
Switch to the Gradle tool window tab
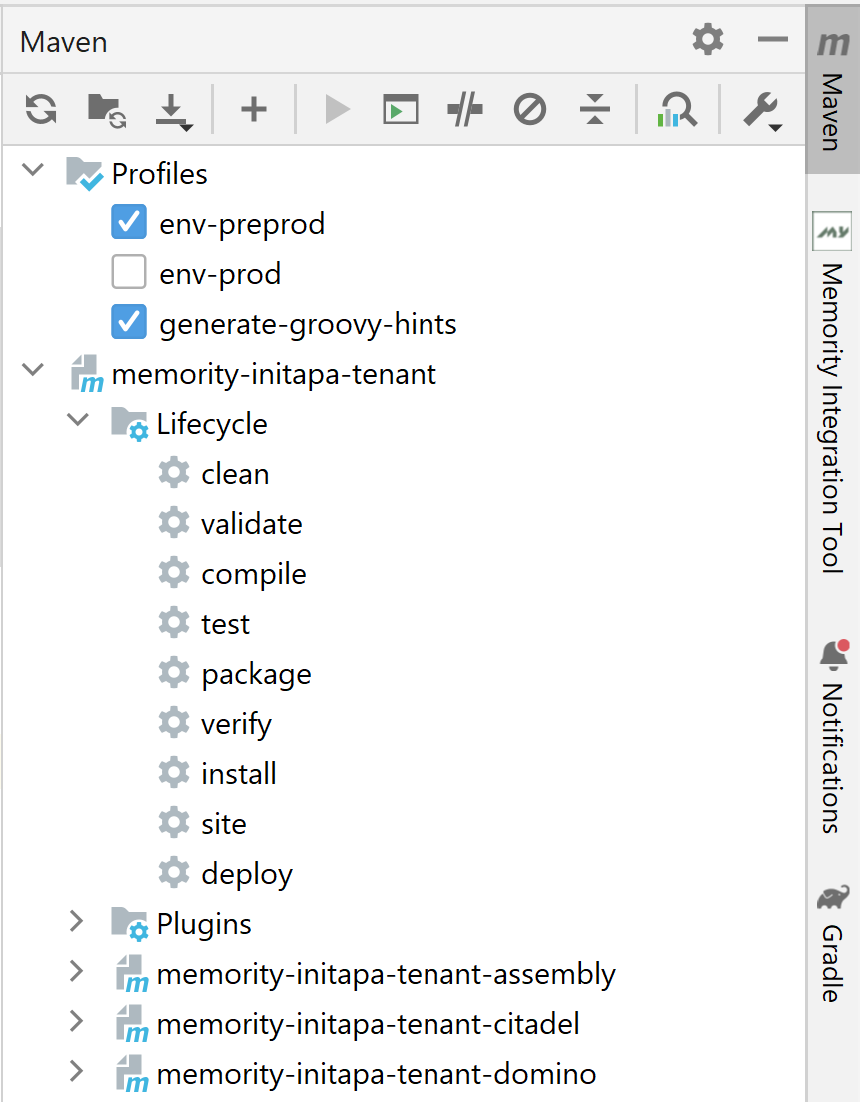(832, 943)
